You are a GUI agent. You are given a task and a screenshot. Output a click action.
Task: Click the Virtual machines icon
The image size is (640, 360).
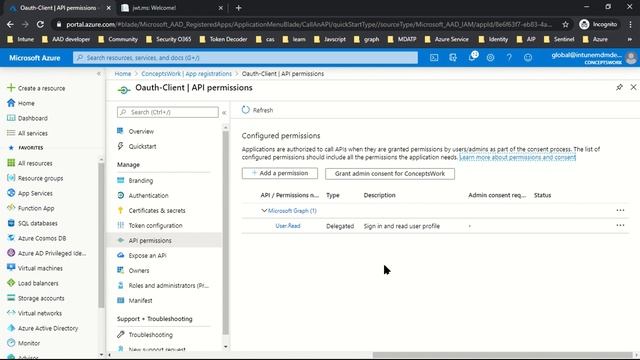[x=11, y=268]
